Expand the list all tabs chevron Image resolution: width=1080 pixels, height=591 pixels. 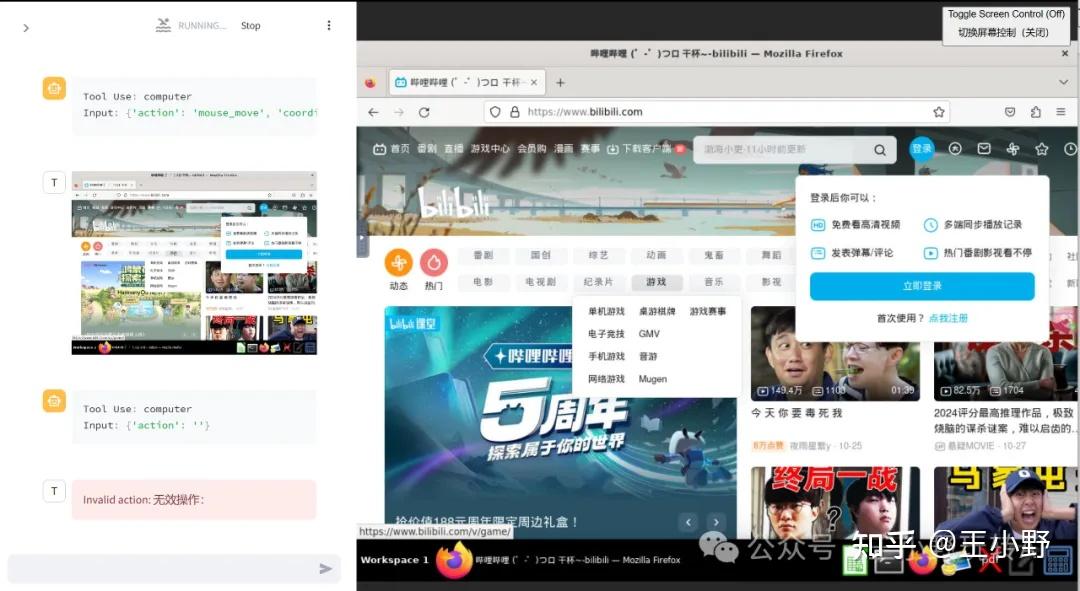[1063, 82]
